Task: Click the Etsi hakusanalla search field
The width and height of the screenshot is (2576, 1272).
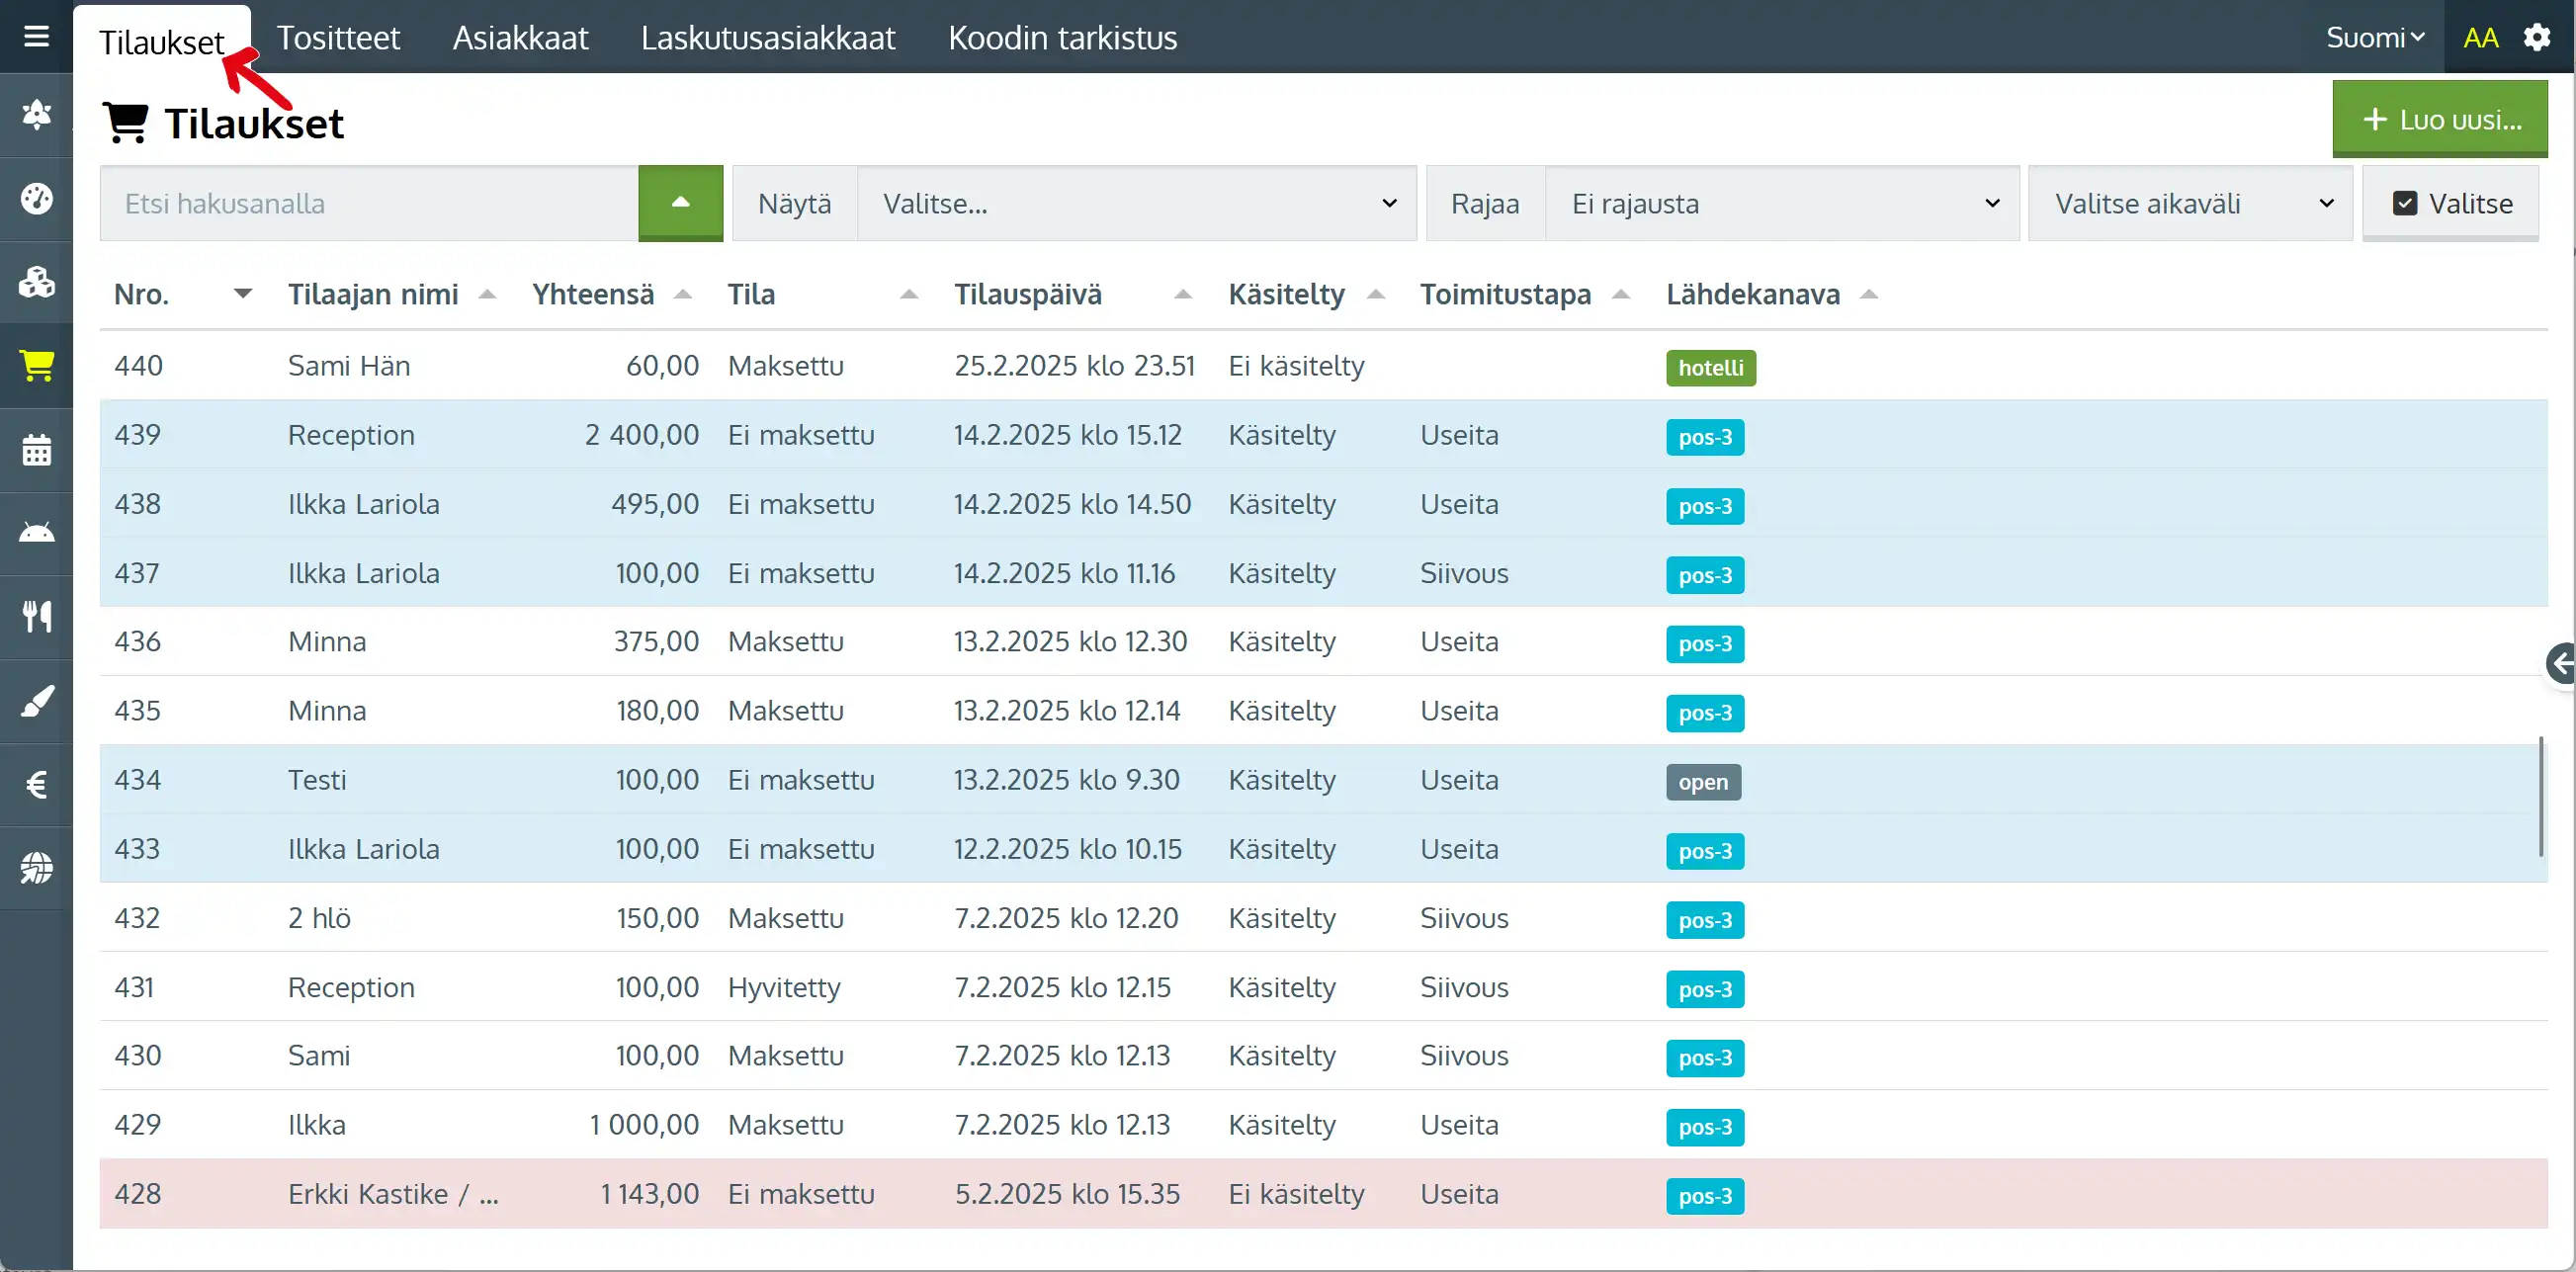Action: click(369, 203)
